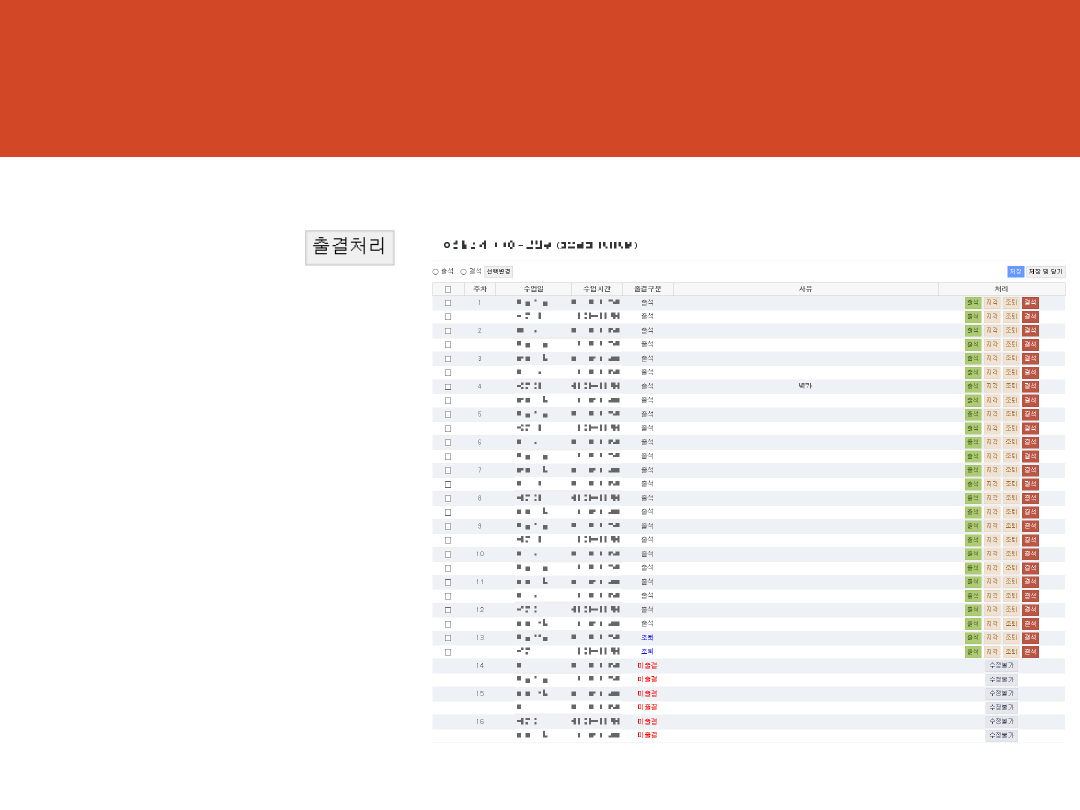
Task: Click red 결석 button in week 10 row
Action: coord(1031,554)
